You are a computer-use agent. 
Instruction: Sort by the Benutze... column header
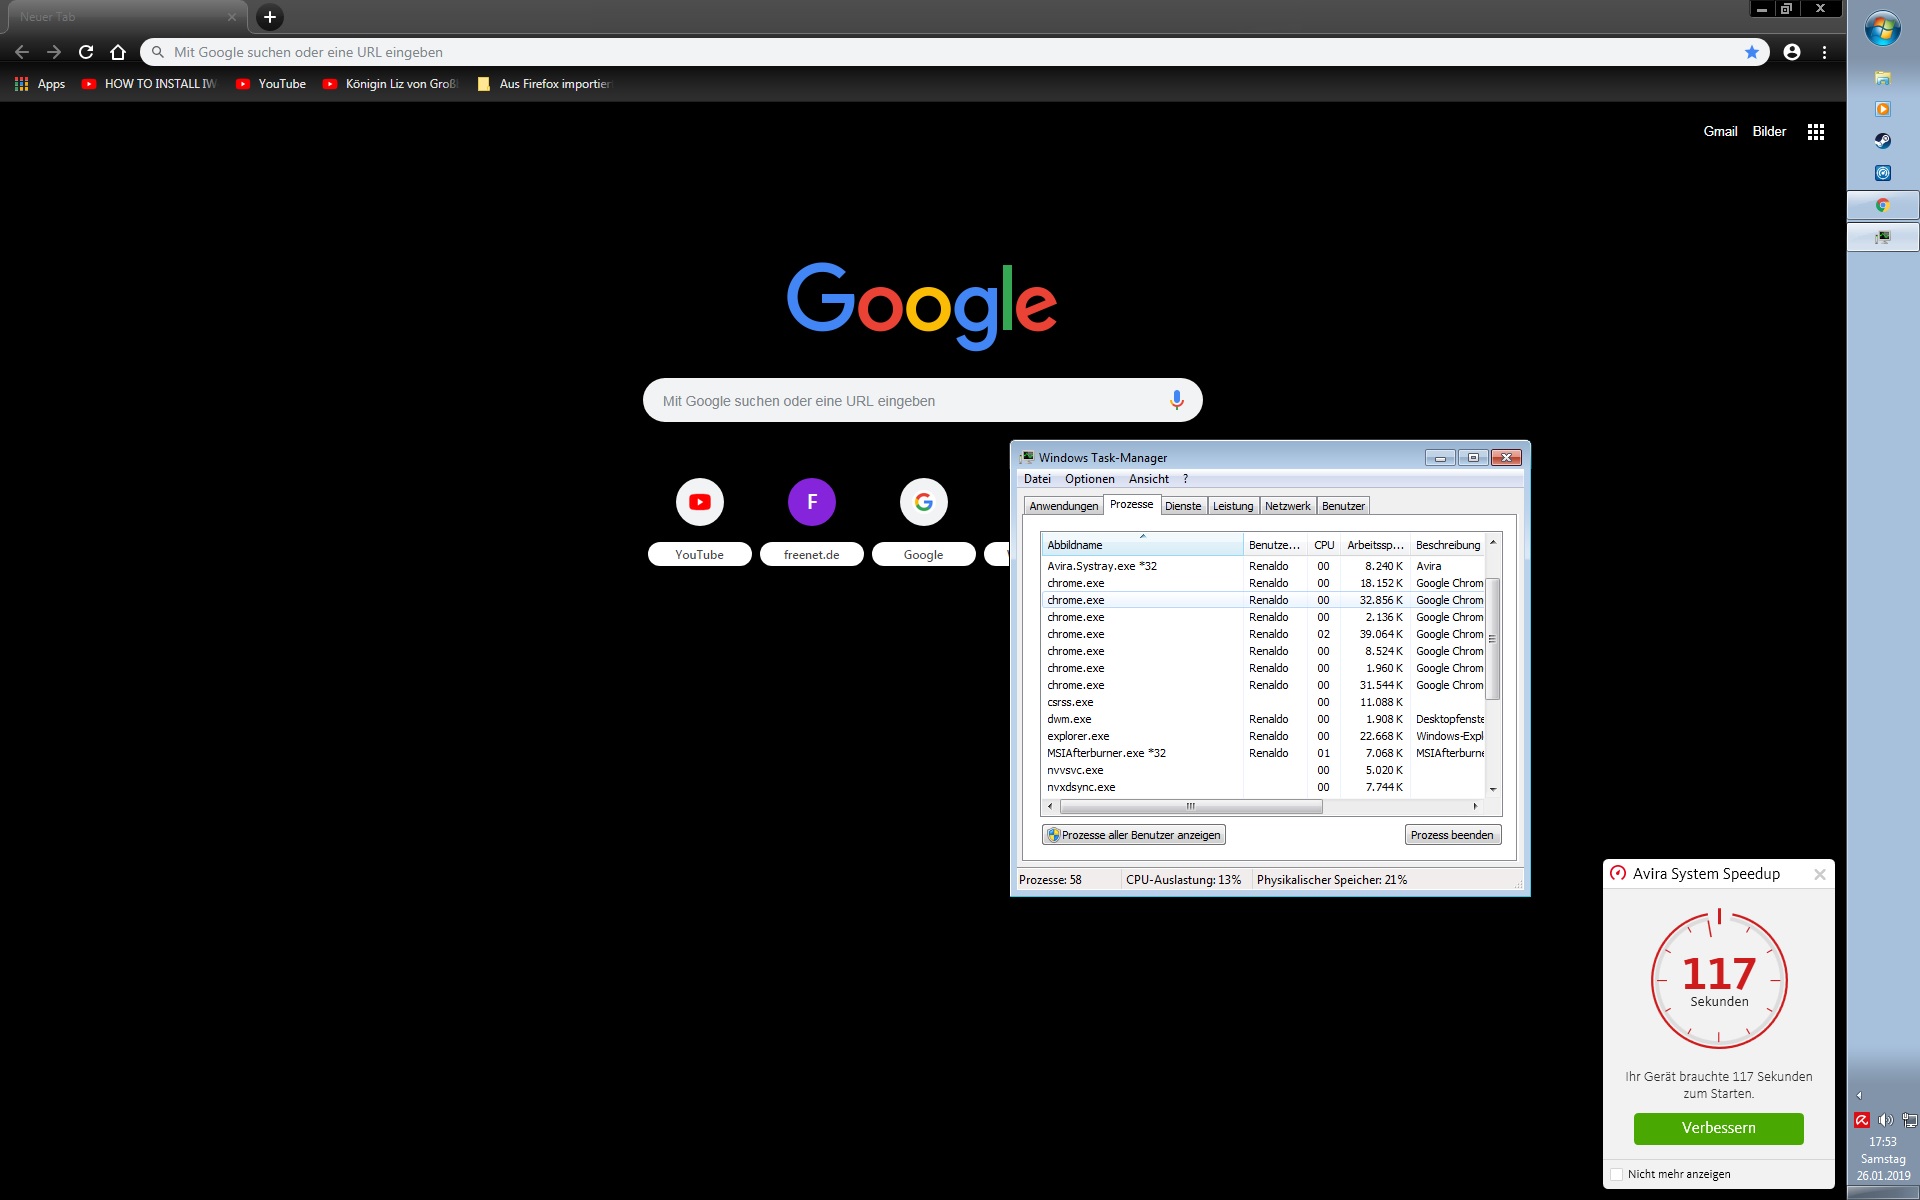[1275, 545]
